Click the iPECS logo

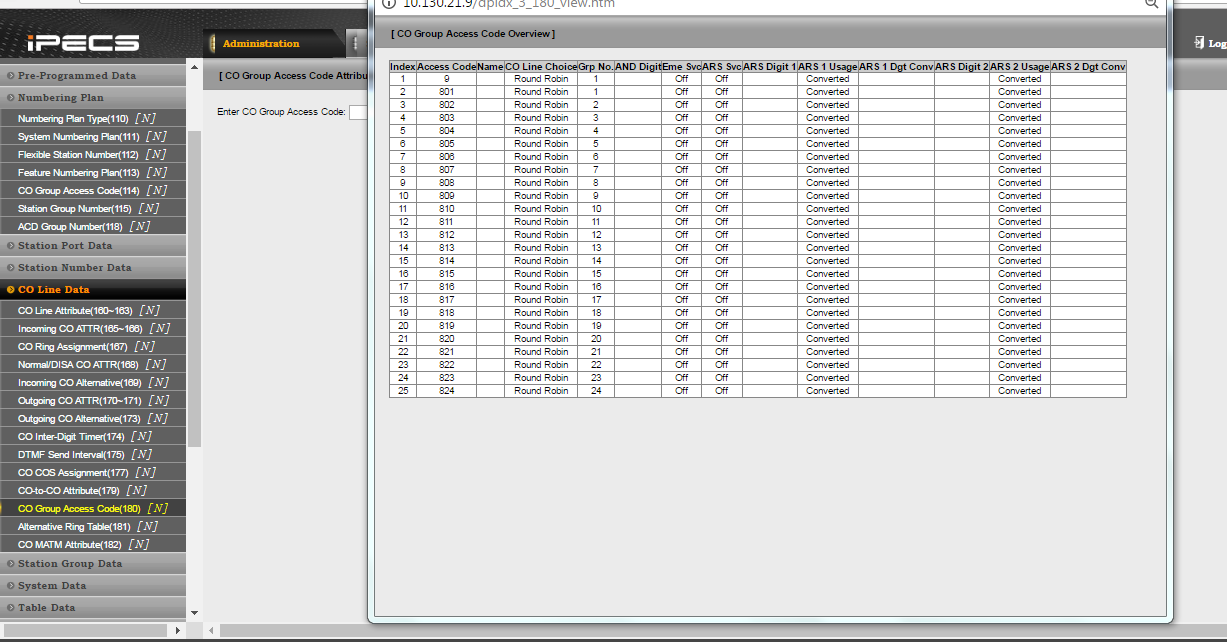pos(83,43)
